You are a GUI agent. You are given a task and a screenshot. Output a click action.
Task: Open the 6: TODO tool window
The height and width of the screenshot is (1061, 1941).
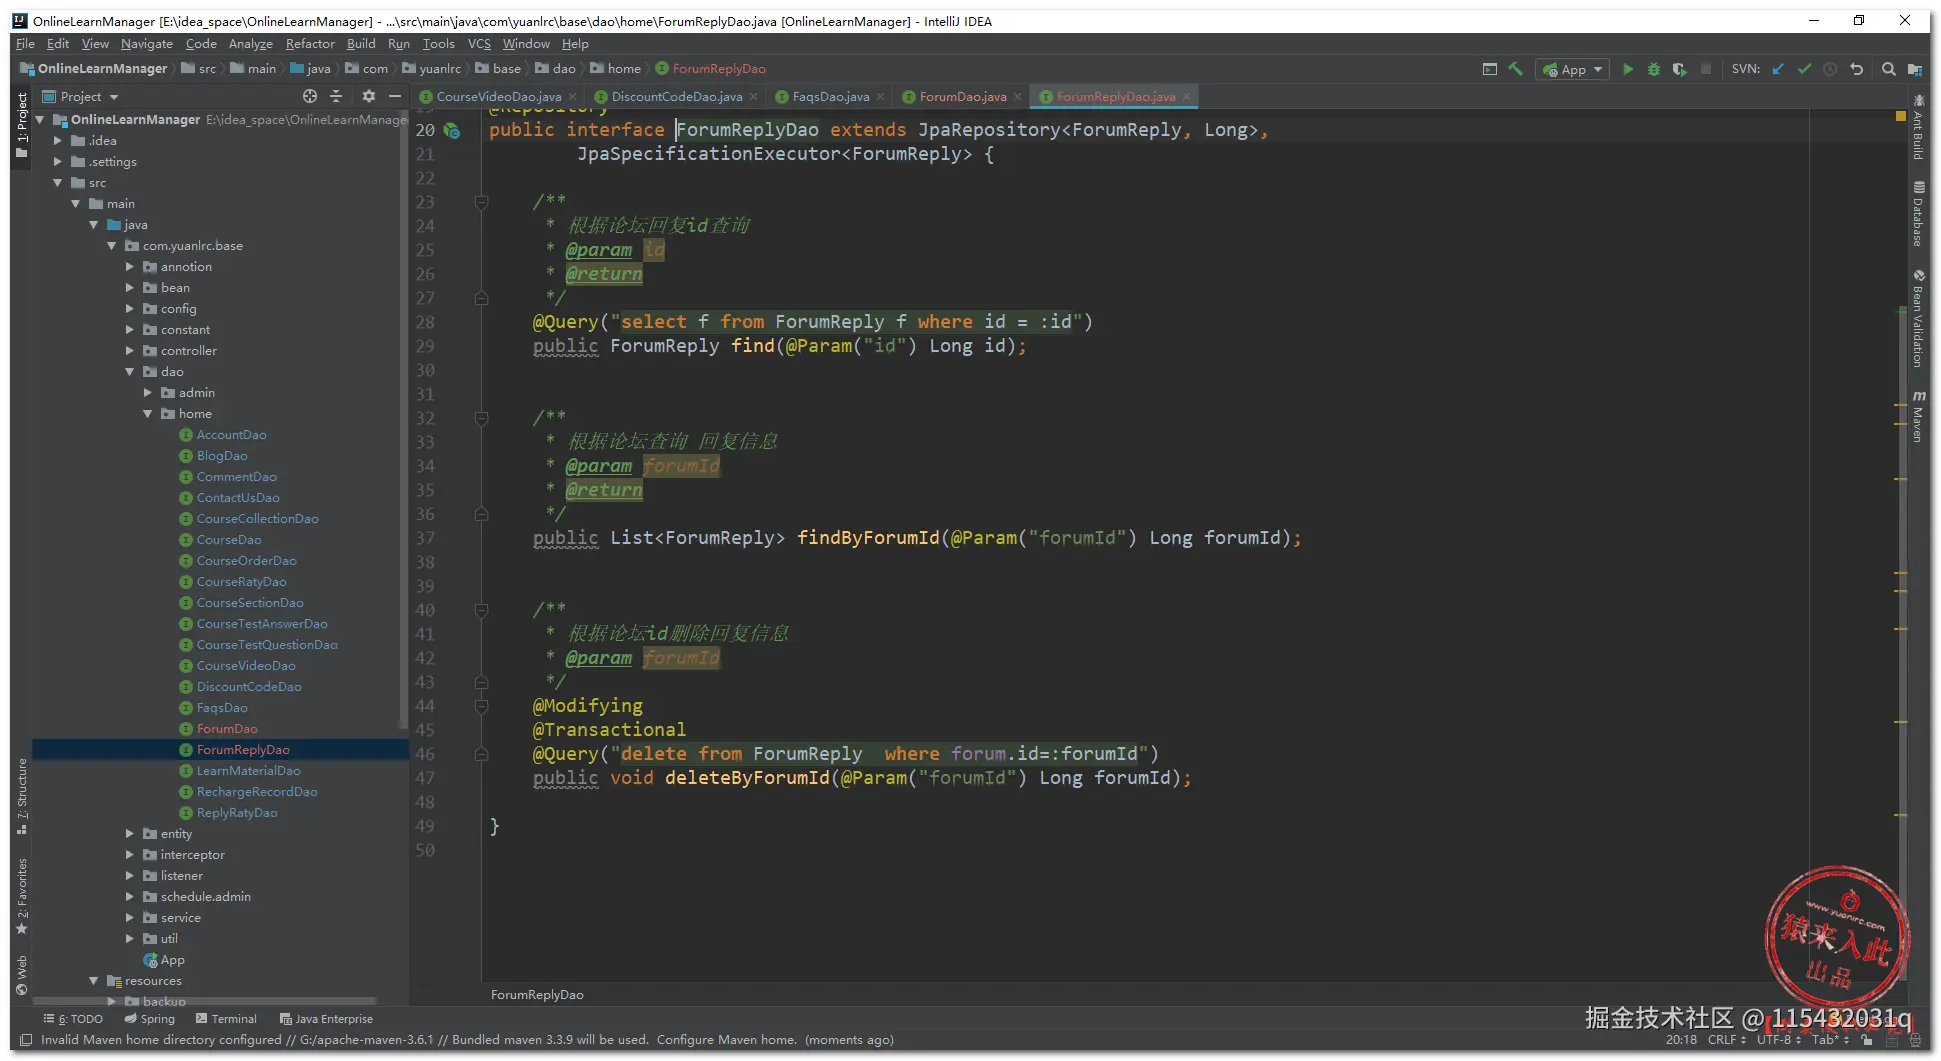pos(74,1019)
